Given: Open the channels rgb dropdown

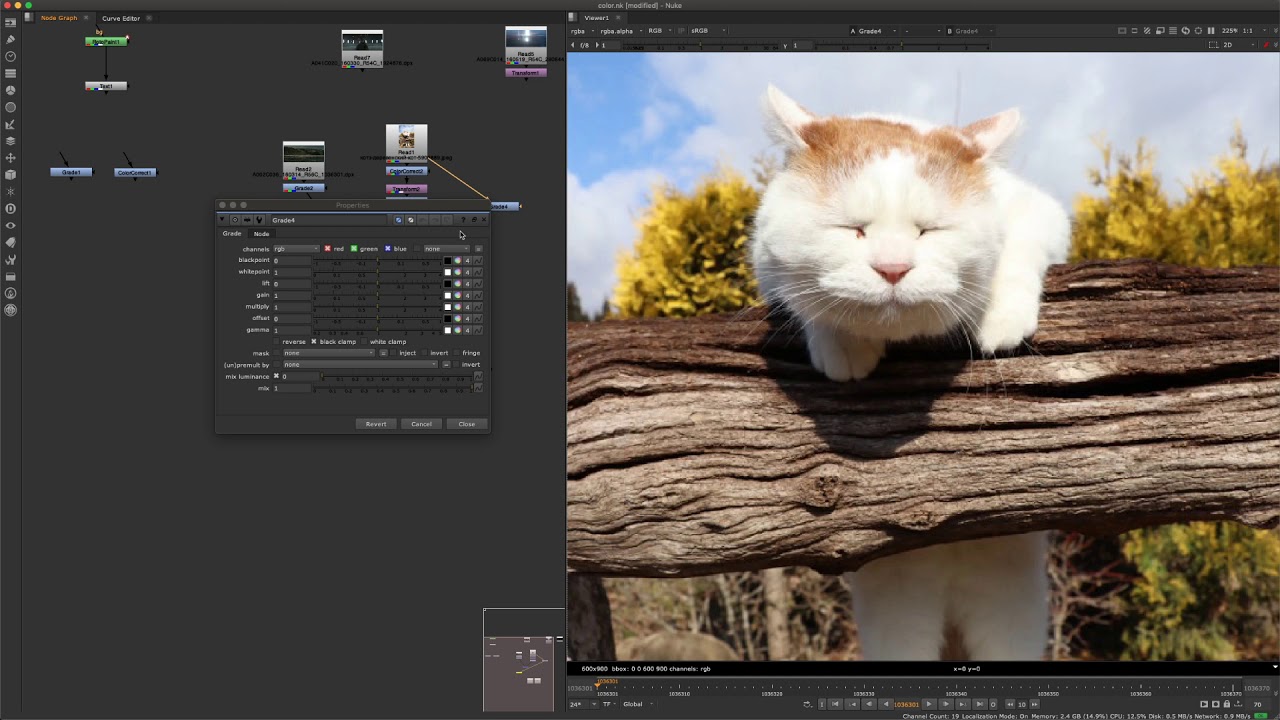Looking at the screenshot, I should click(296, 249).
